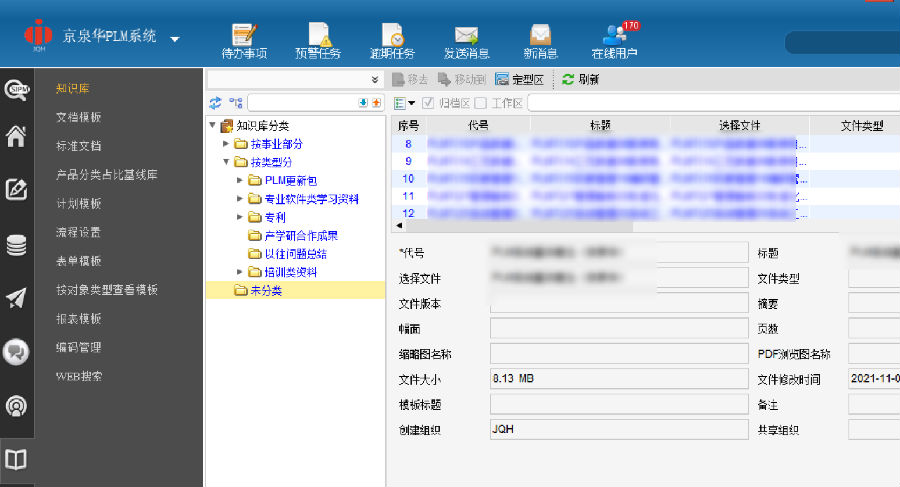
Task: Click the 文件版本 input field
Action: tap(619, 303)
